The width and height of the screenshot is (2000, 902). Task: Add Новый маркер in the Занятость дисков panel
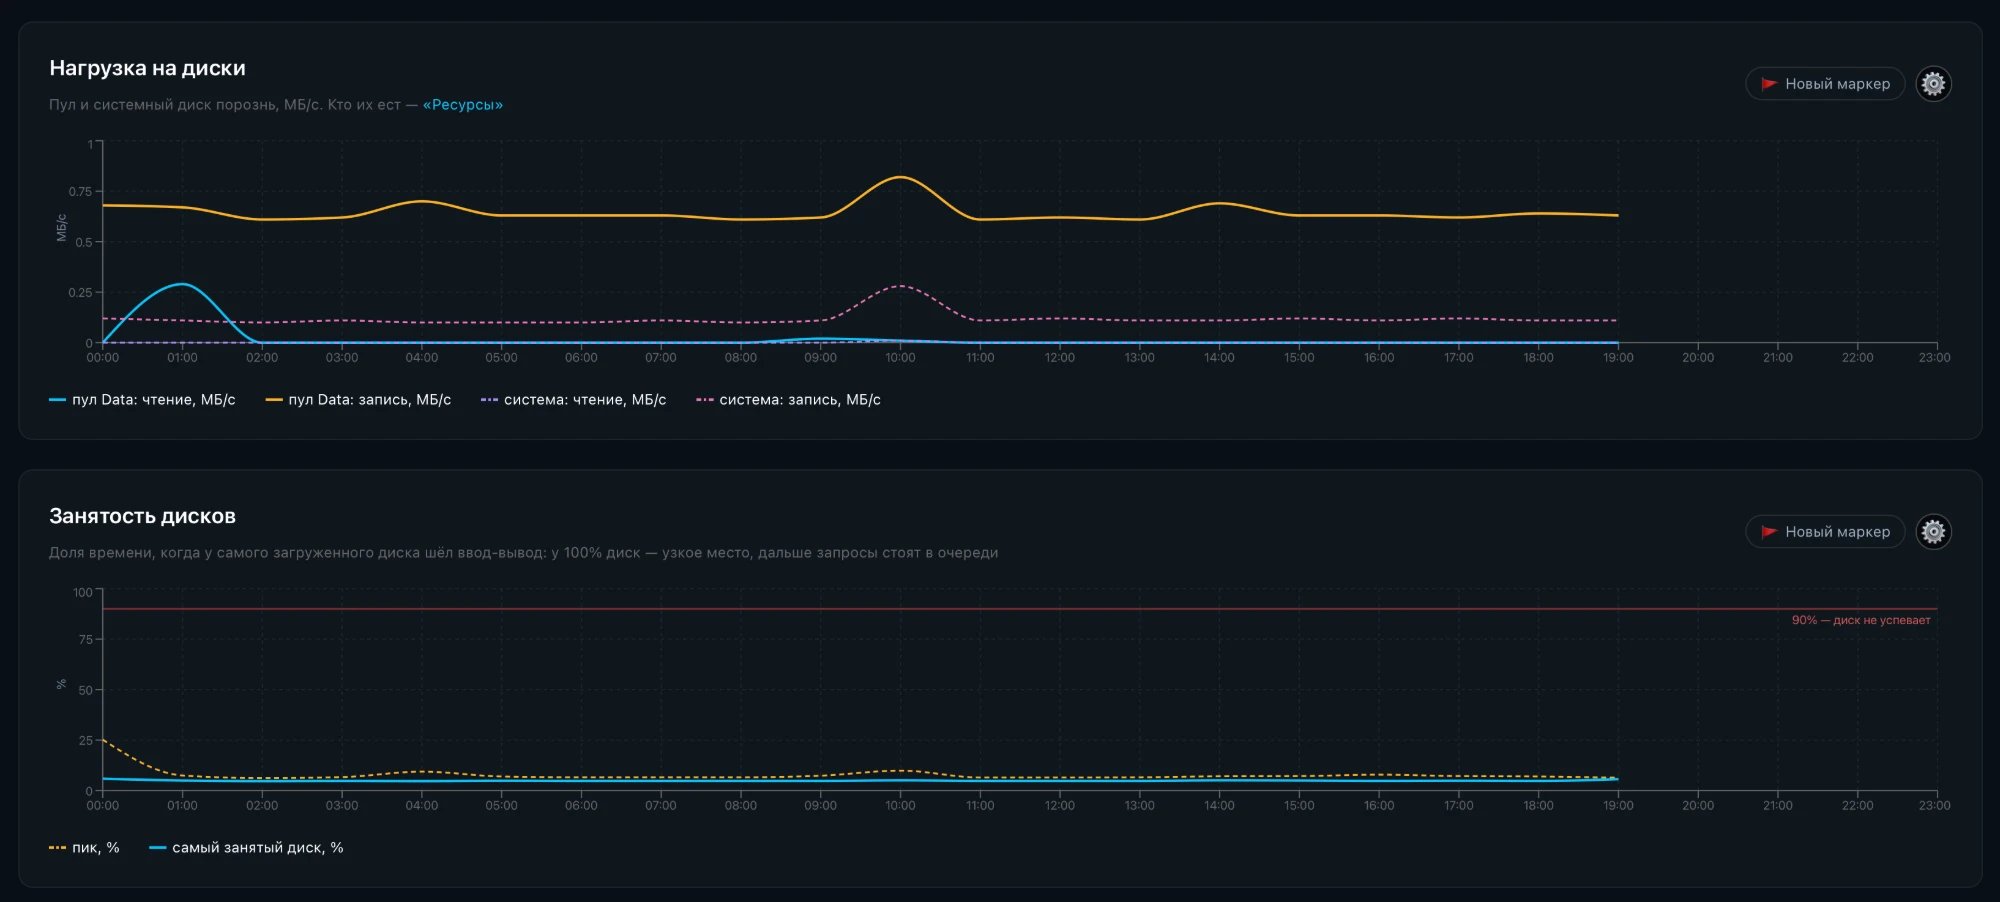coord(1825,532)
